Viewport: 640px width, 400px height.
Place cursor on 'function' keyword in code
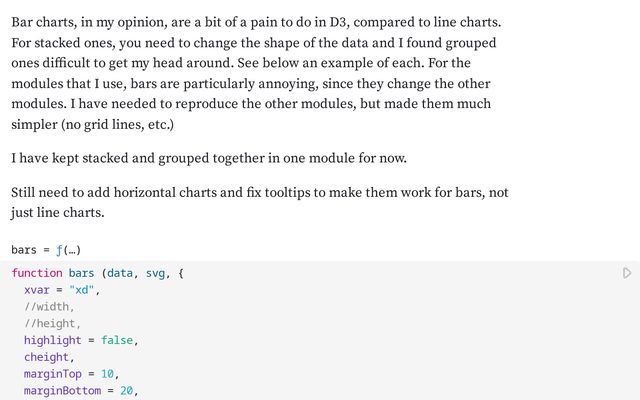36,273
